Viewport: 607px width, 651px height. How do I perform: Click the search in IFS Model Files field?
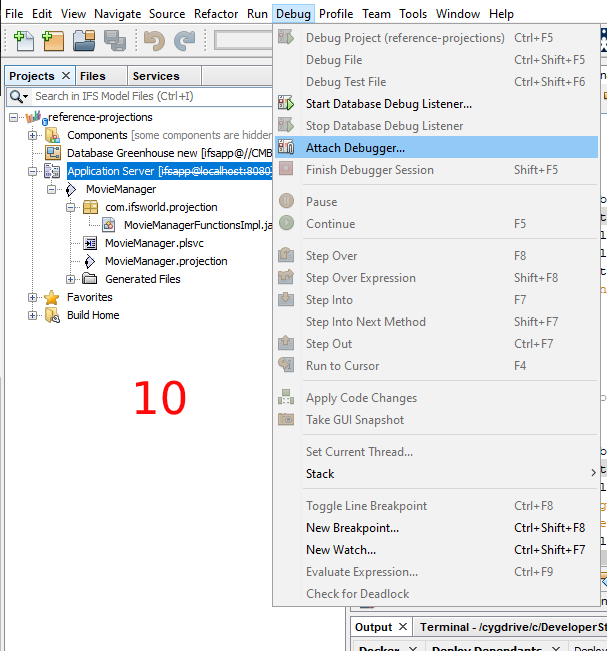point(140,97)
